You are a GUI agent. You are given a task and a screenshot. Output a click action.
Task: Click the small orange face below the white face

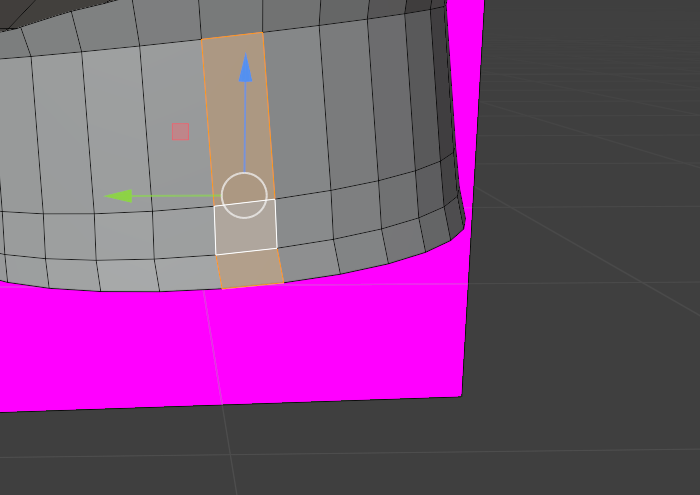[250, 268]
